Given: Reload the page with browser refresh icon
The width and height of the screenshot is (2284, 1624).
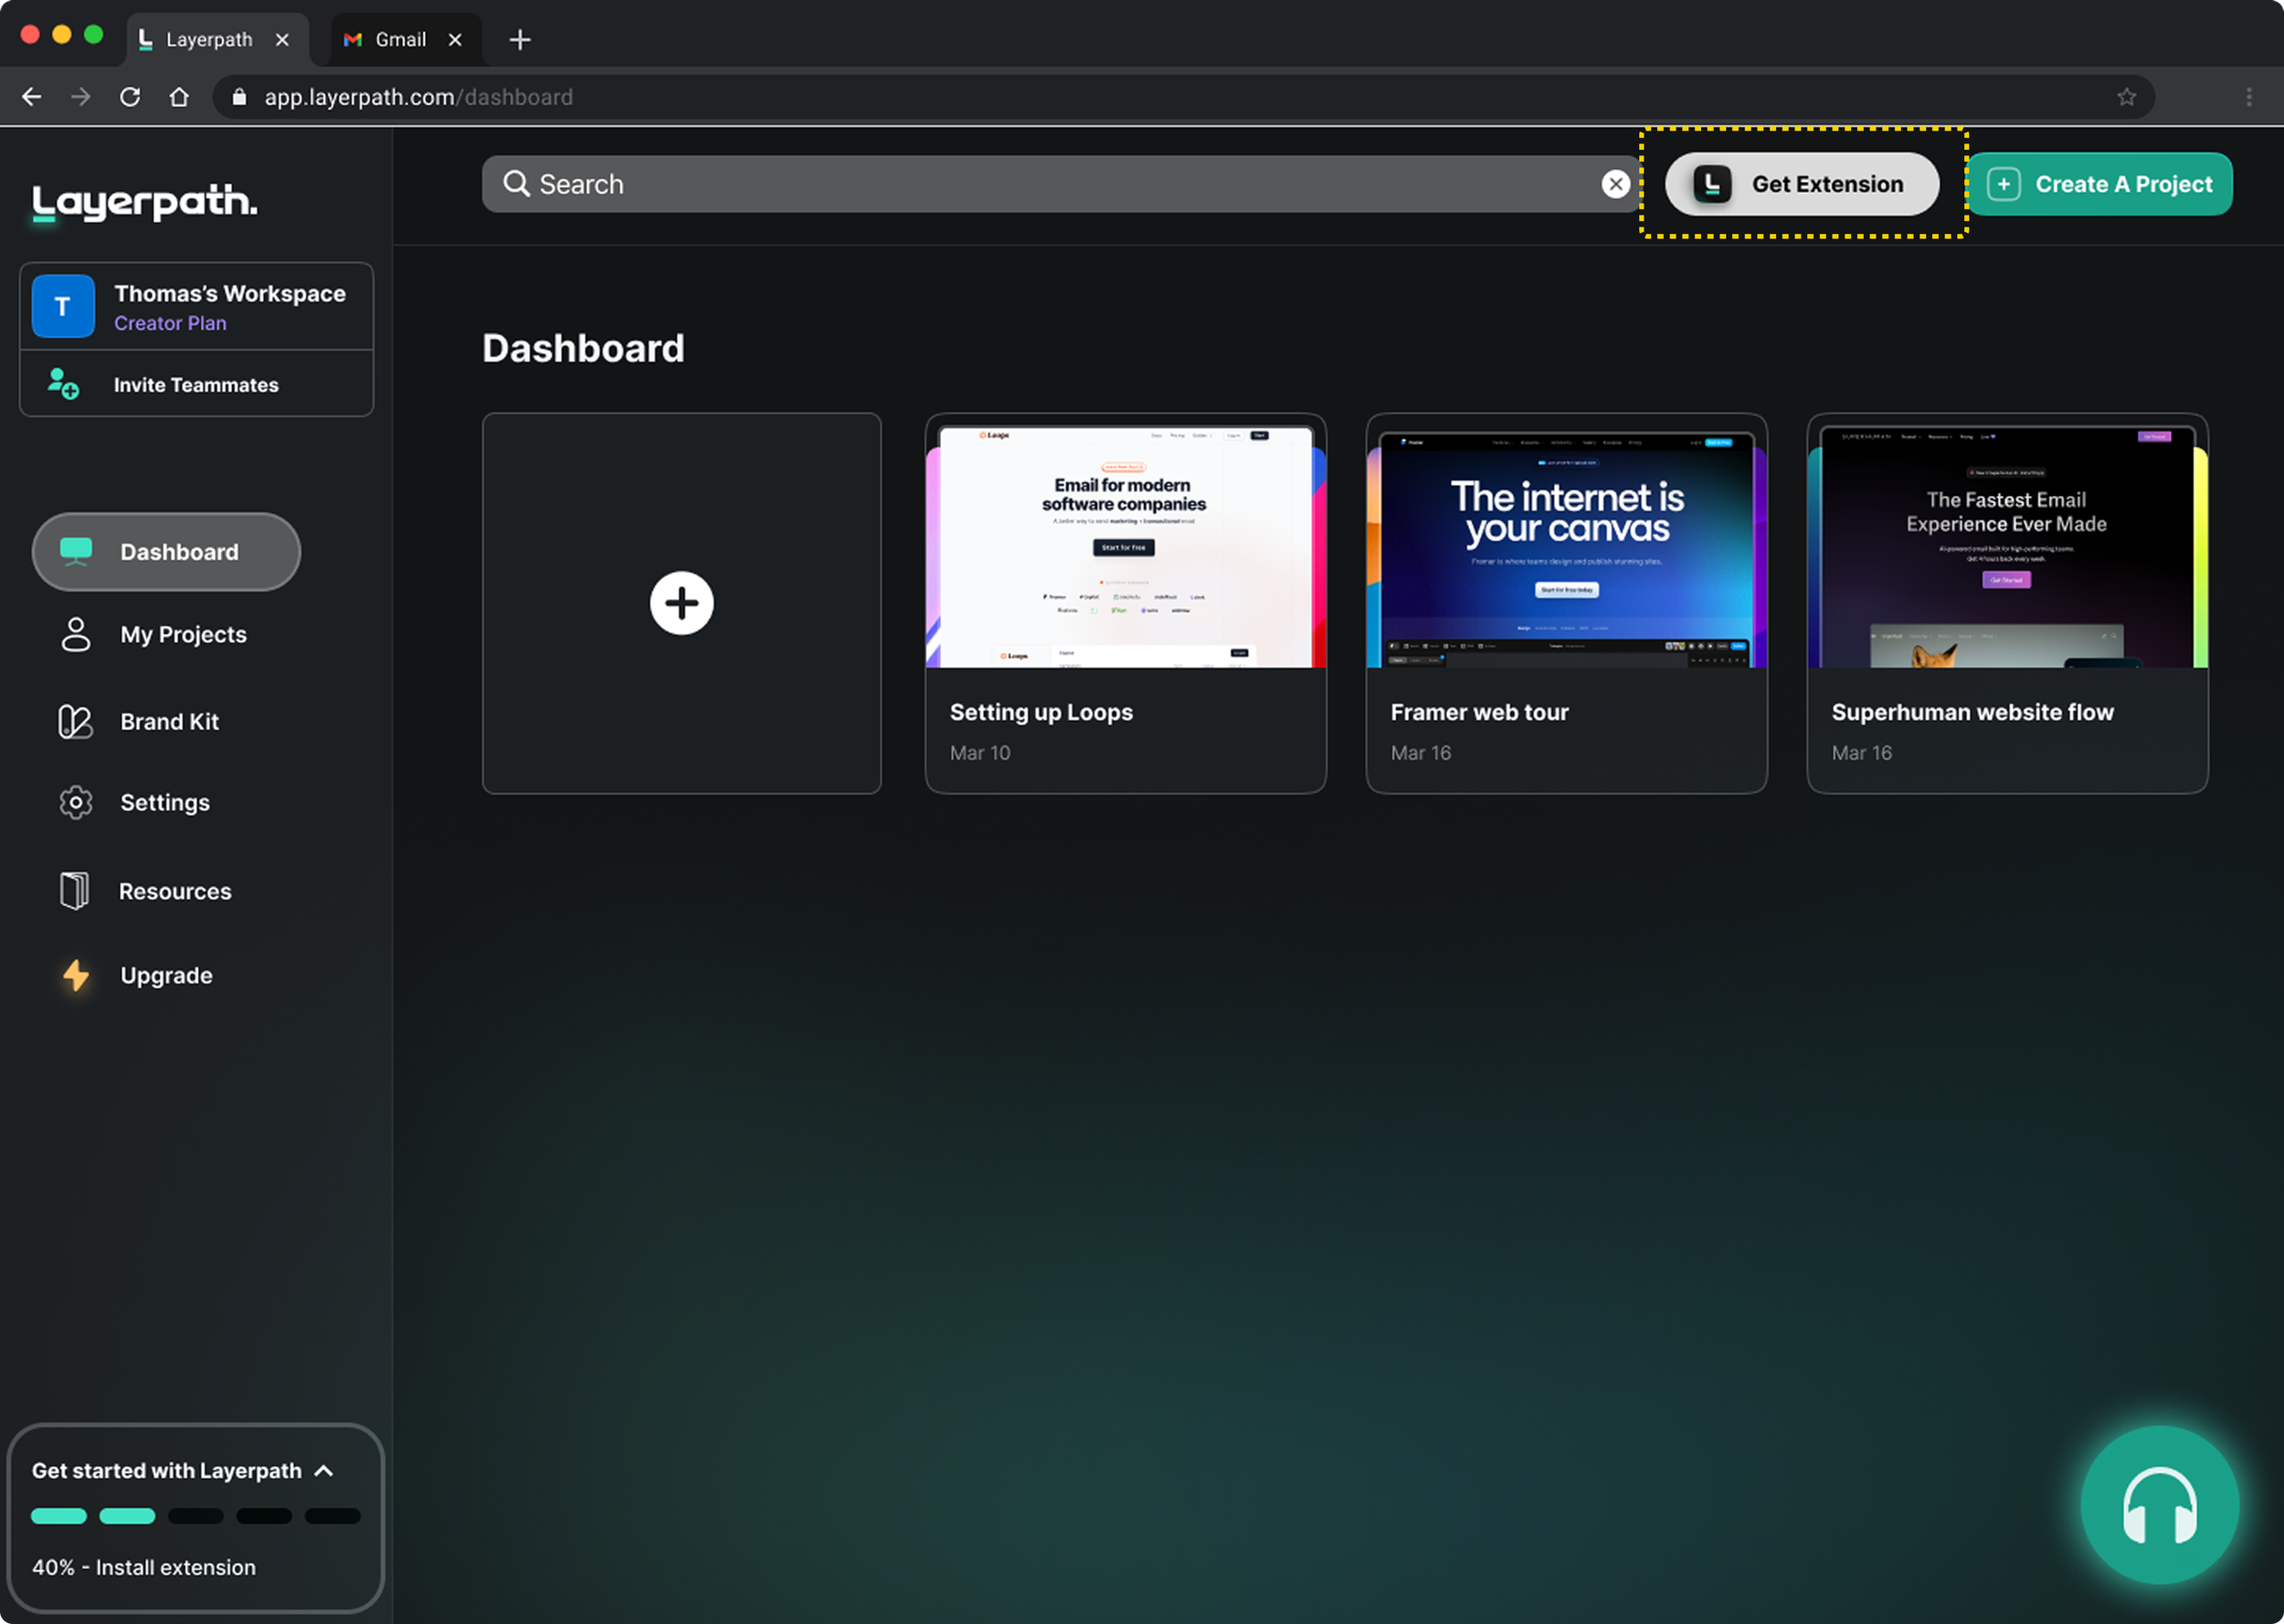Looking at the screenshot, I should [x=130, y=97].
